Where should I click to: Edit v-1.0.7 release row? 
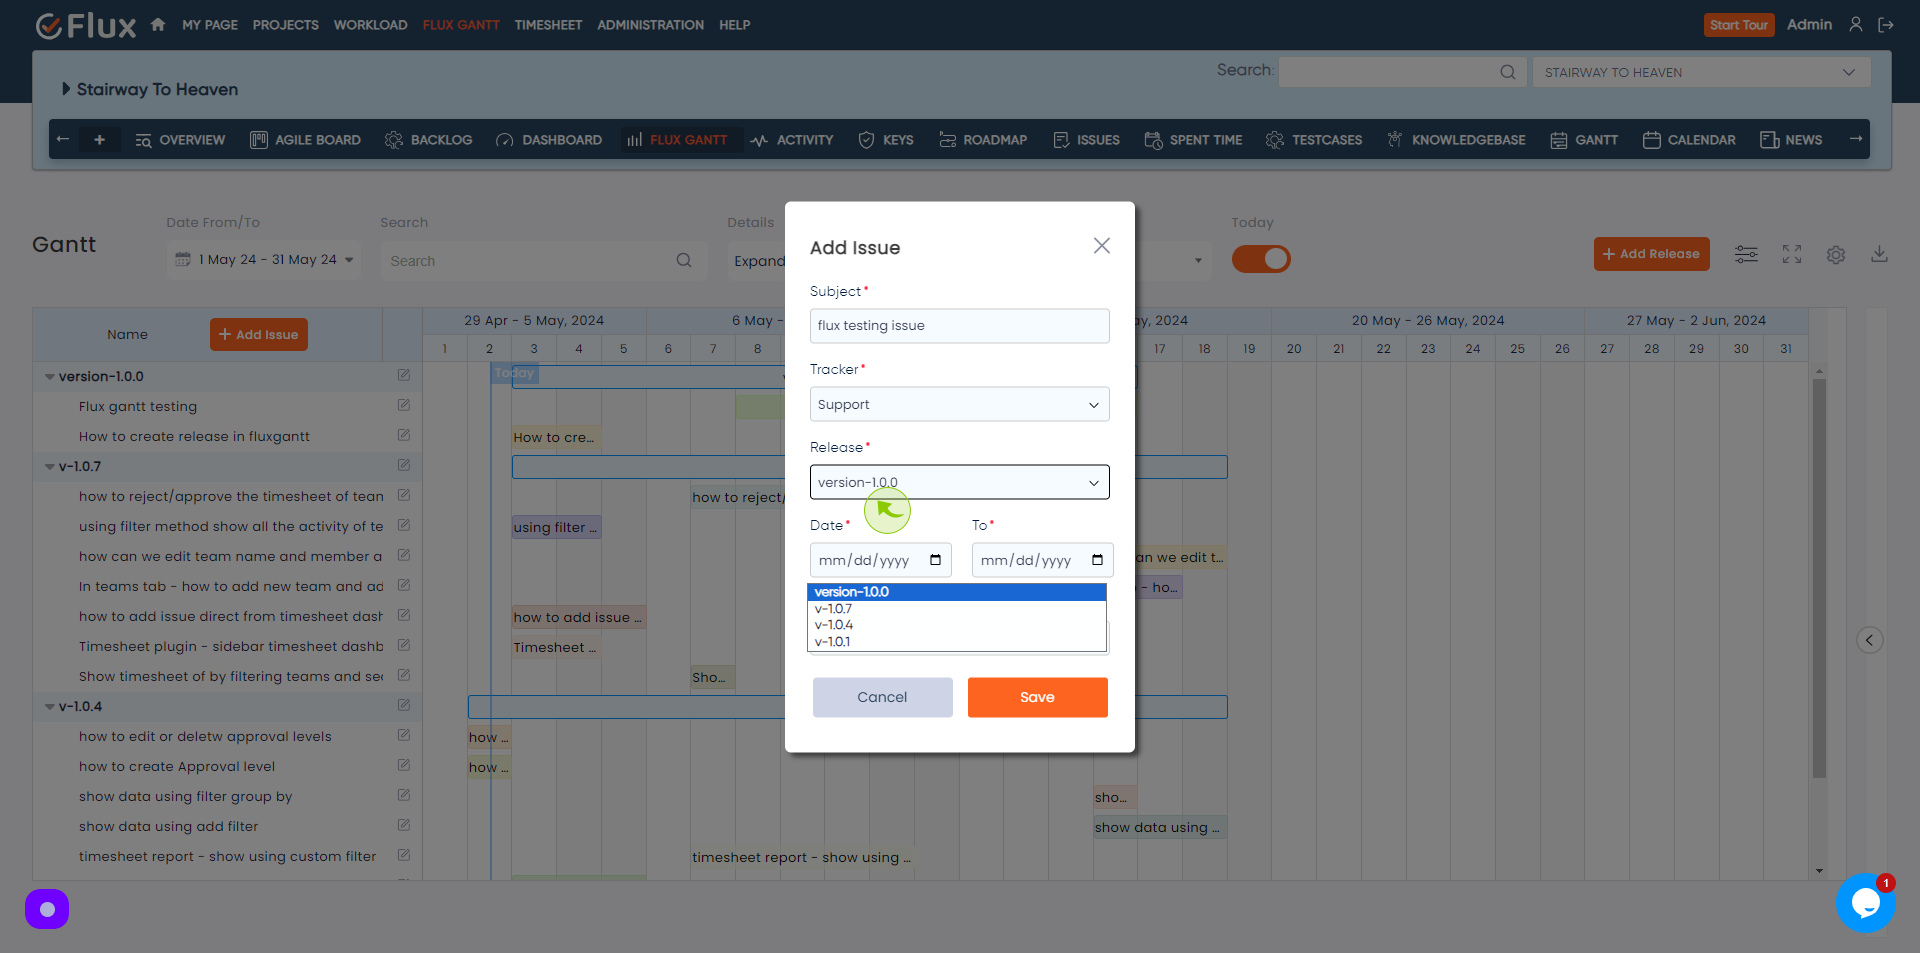pos(404,465)
